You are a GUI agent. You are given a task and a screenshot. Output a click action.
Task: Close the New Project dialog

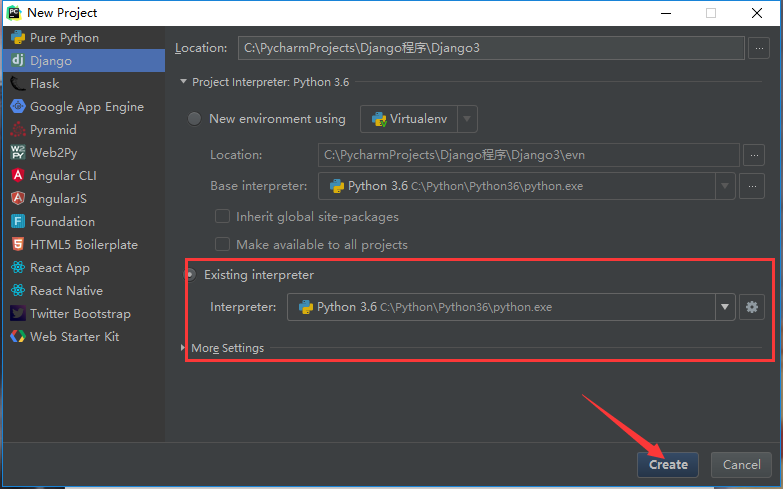(x=757, y=13)
